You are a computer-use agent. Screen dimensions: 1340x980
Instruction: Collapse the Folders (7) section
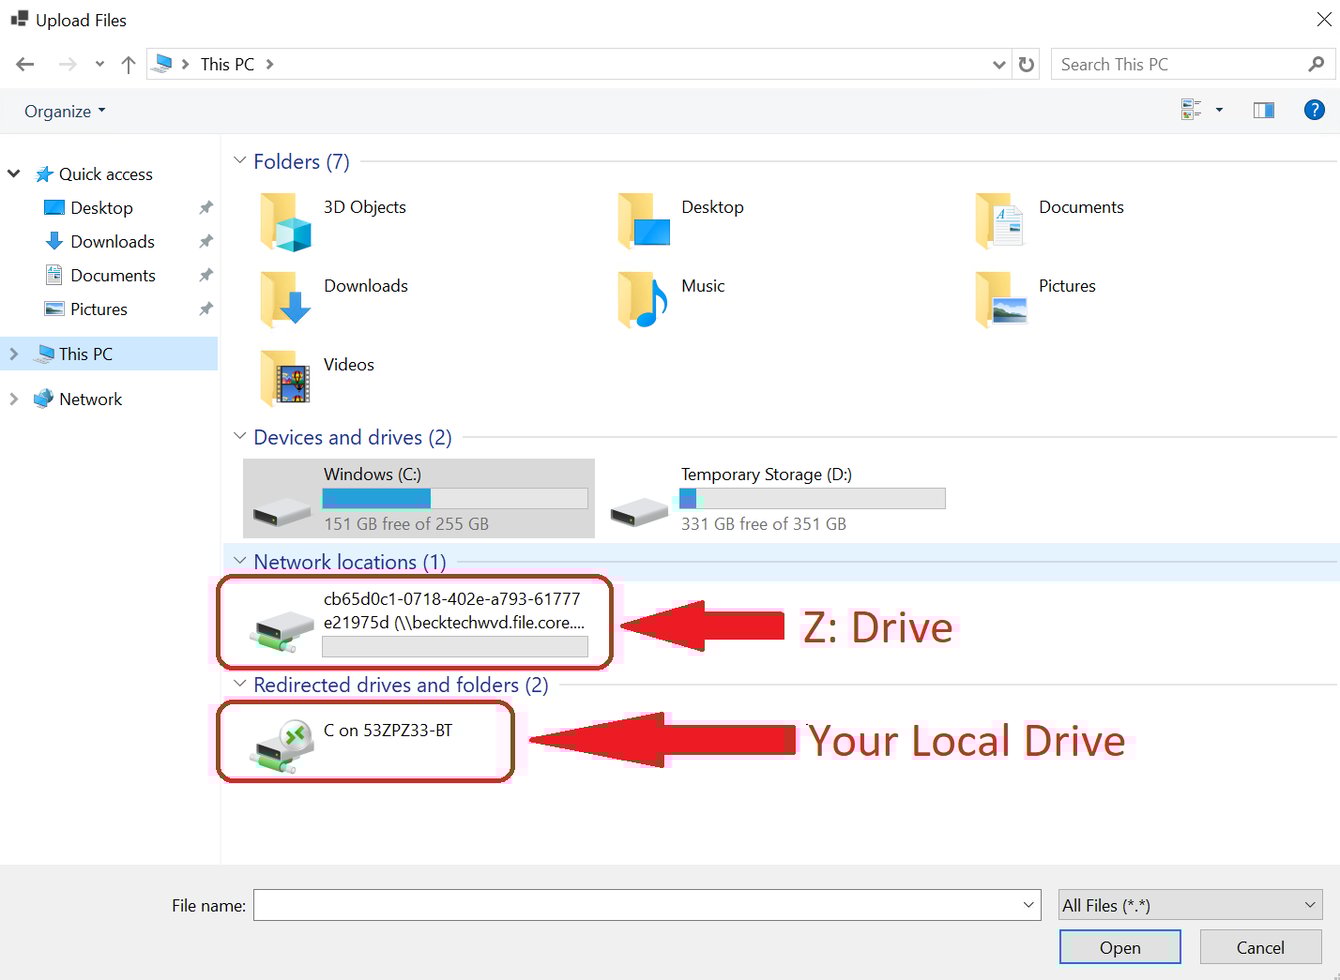[239, 159]
